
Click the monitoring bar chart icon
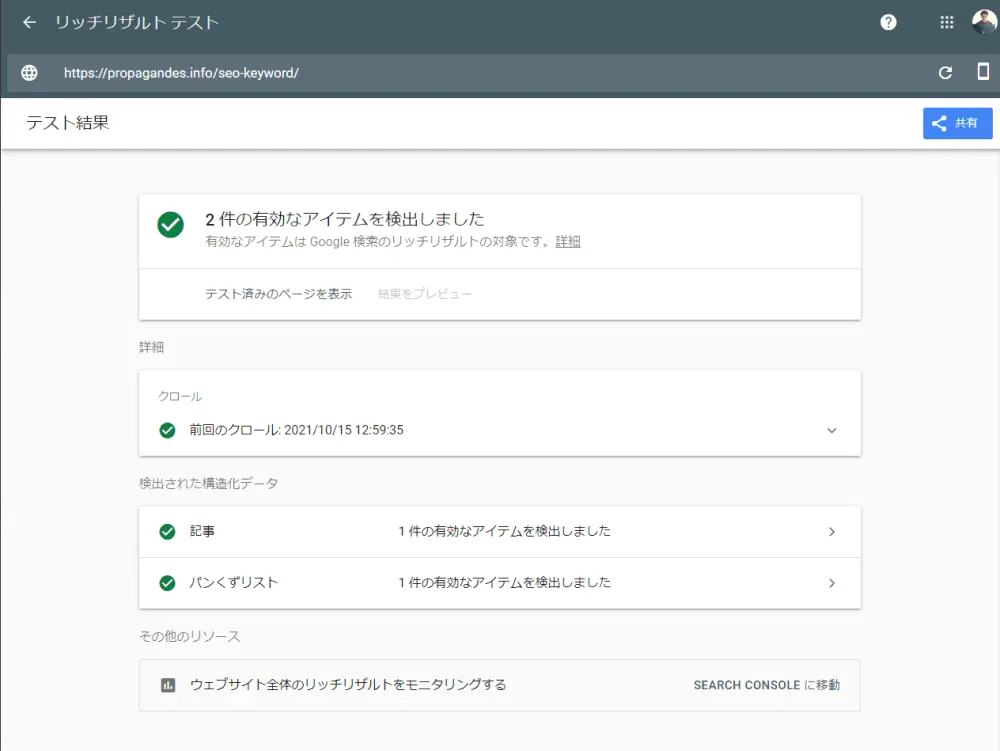[x=170, y=685]
